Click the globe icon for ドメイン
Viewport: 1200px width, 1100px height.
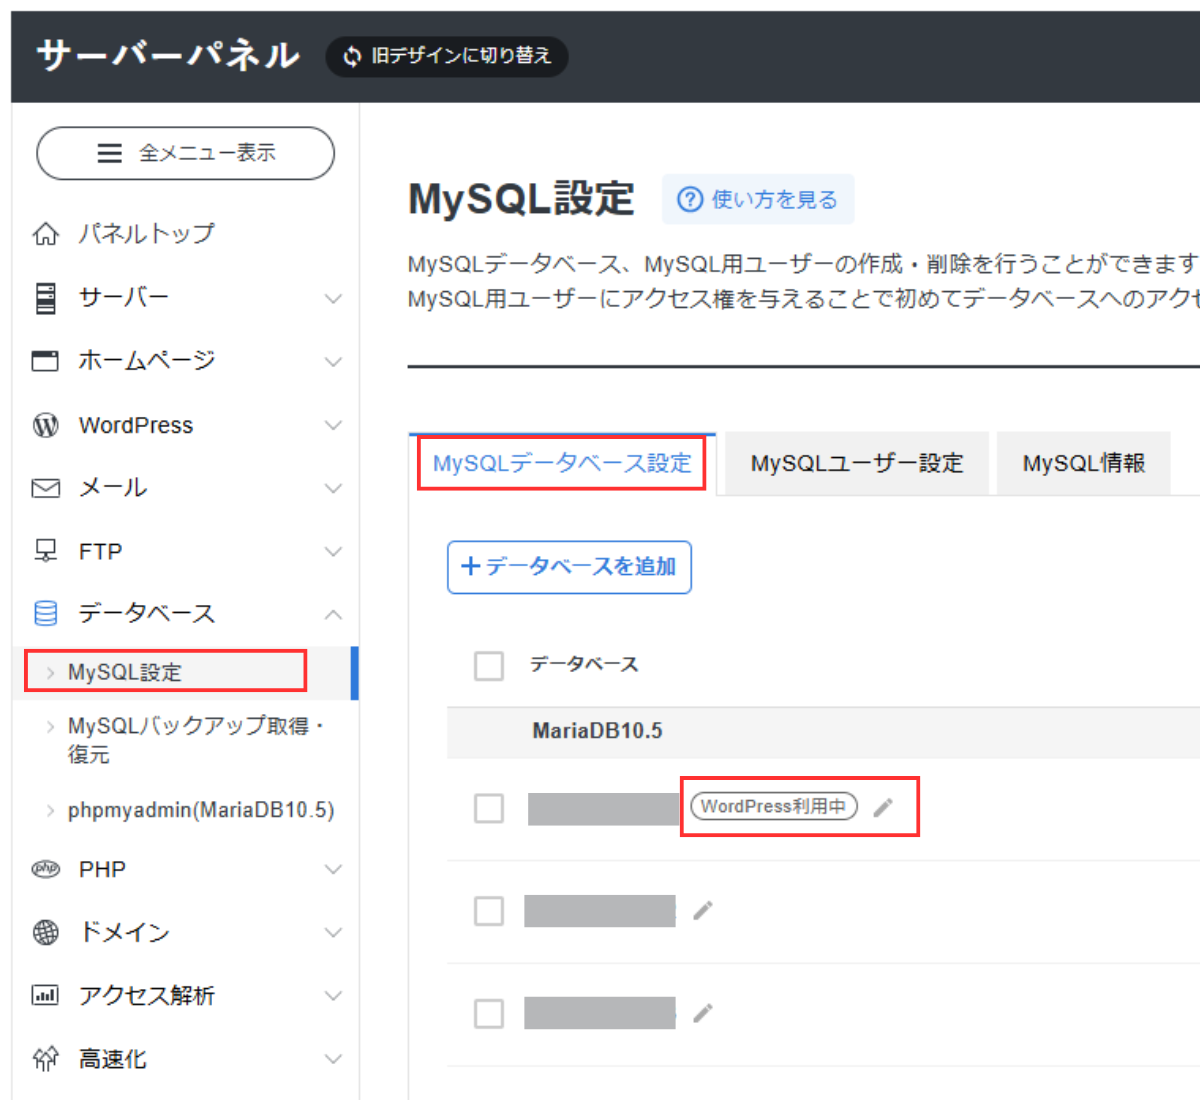46,932
